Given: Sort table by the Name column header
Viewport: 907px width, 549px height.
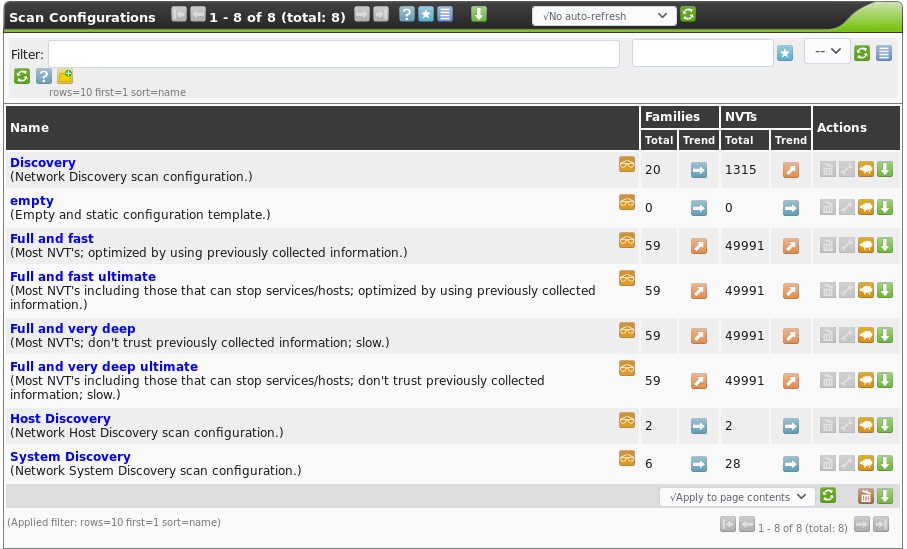Looking at the screenshot, I should pyautogui.click(x=30, y=127).
